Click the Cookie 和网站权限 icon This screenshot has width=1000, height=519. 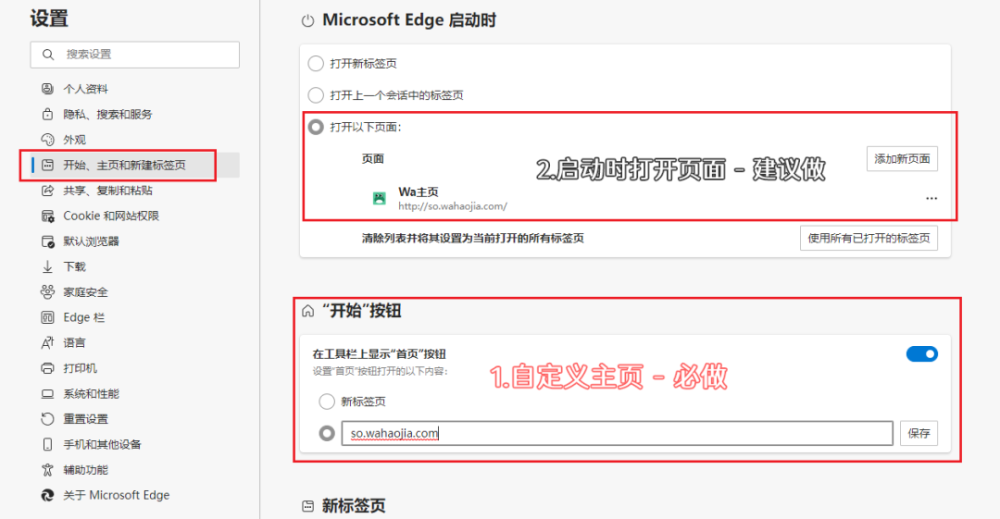47,216
